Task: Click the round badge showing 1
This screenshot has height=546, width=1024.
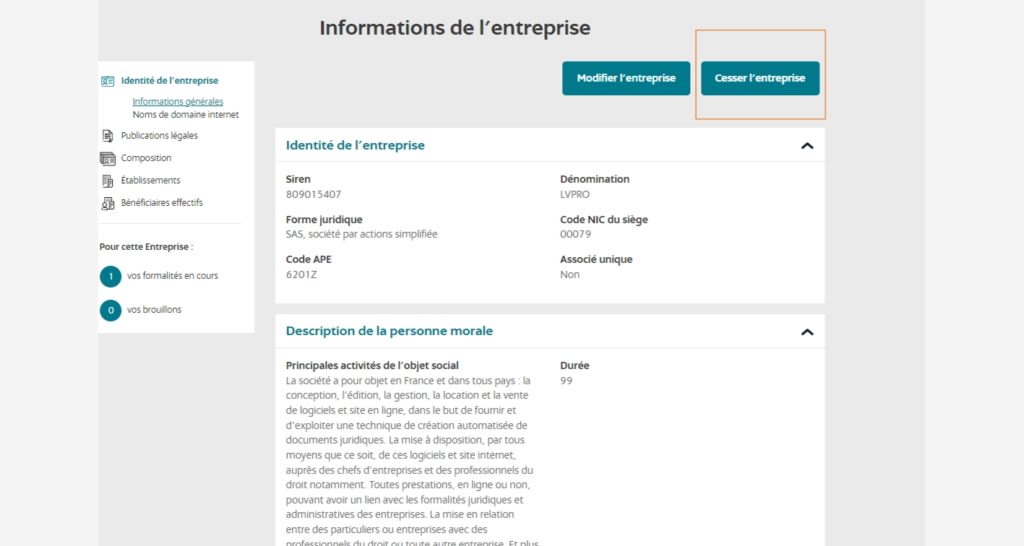Action: pyautogui.click(x=110, y=276)
